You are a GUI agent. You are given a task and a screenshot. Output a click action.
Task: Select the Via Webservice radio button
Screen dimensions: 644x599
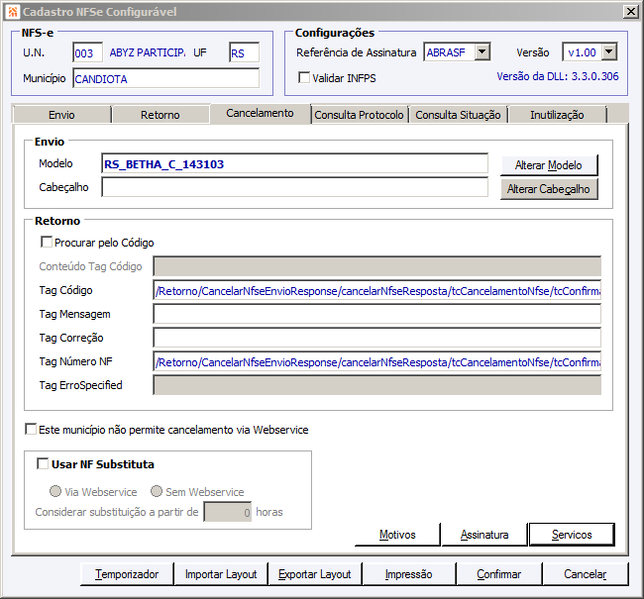55,491
